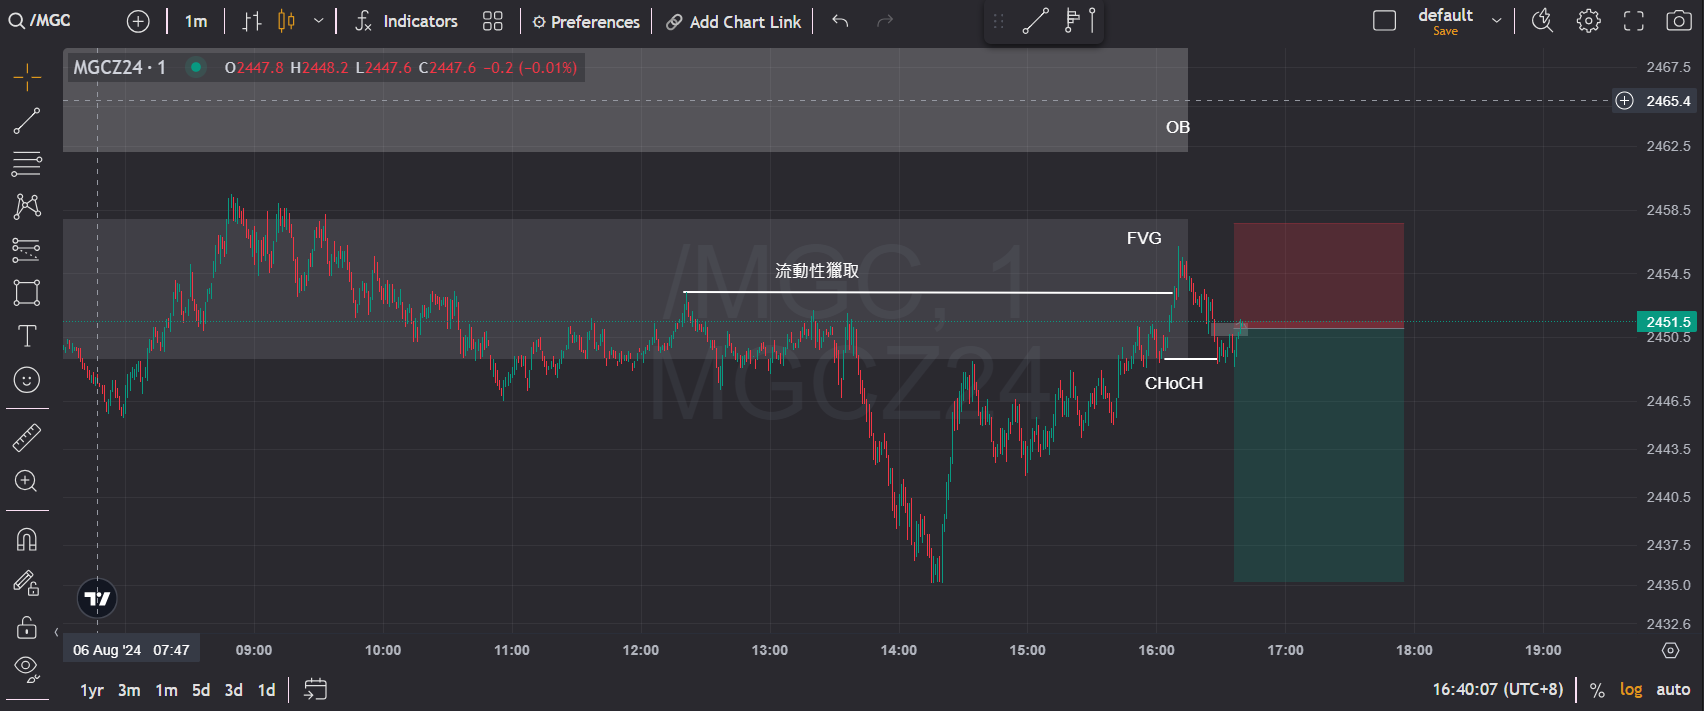
Task: Click Add Chart Link
Action: click(734, 22)
